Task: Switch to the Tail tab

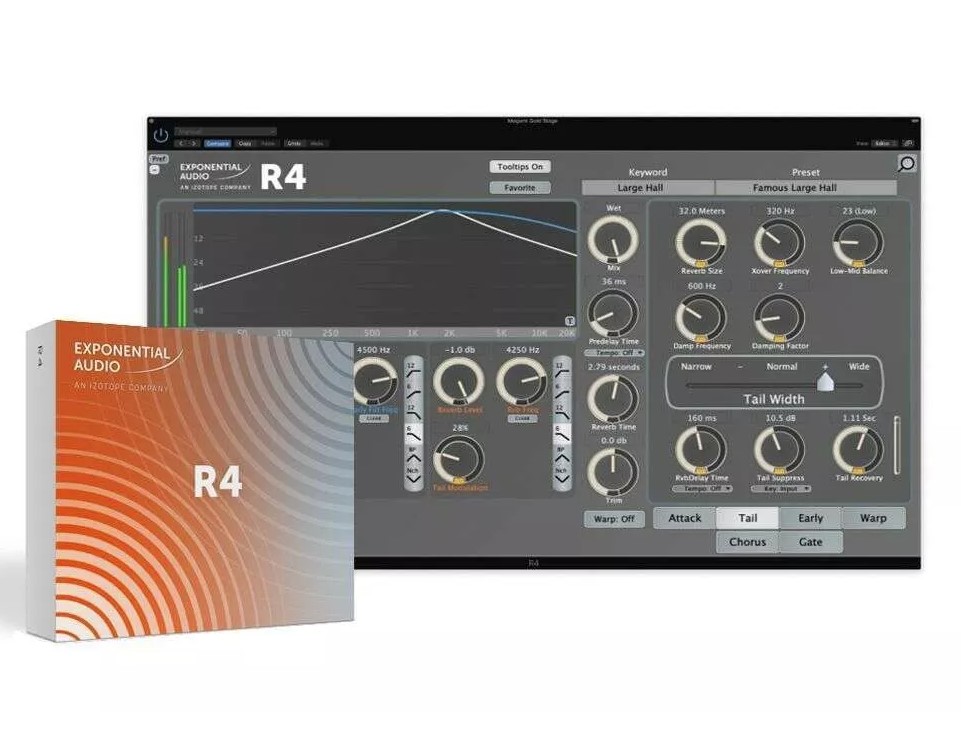Action: [x=748, y=518]
